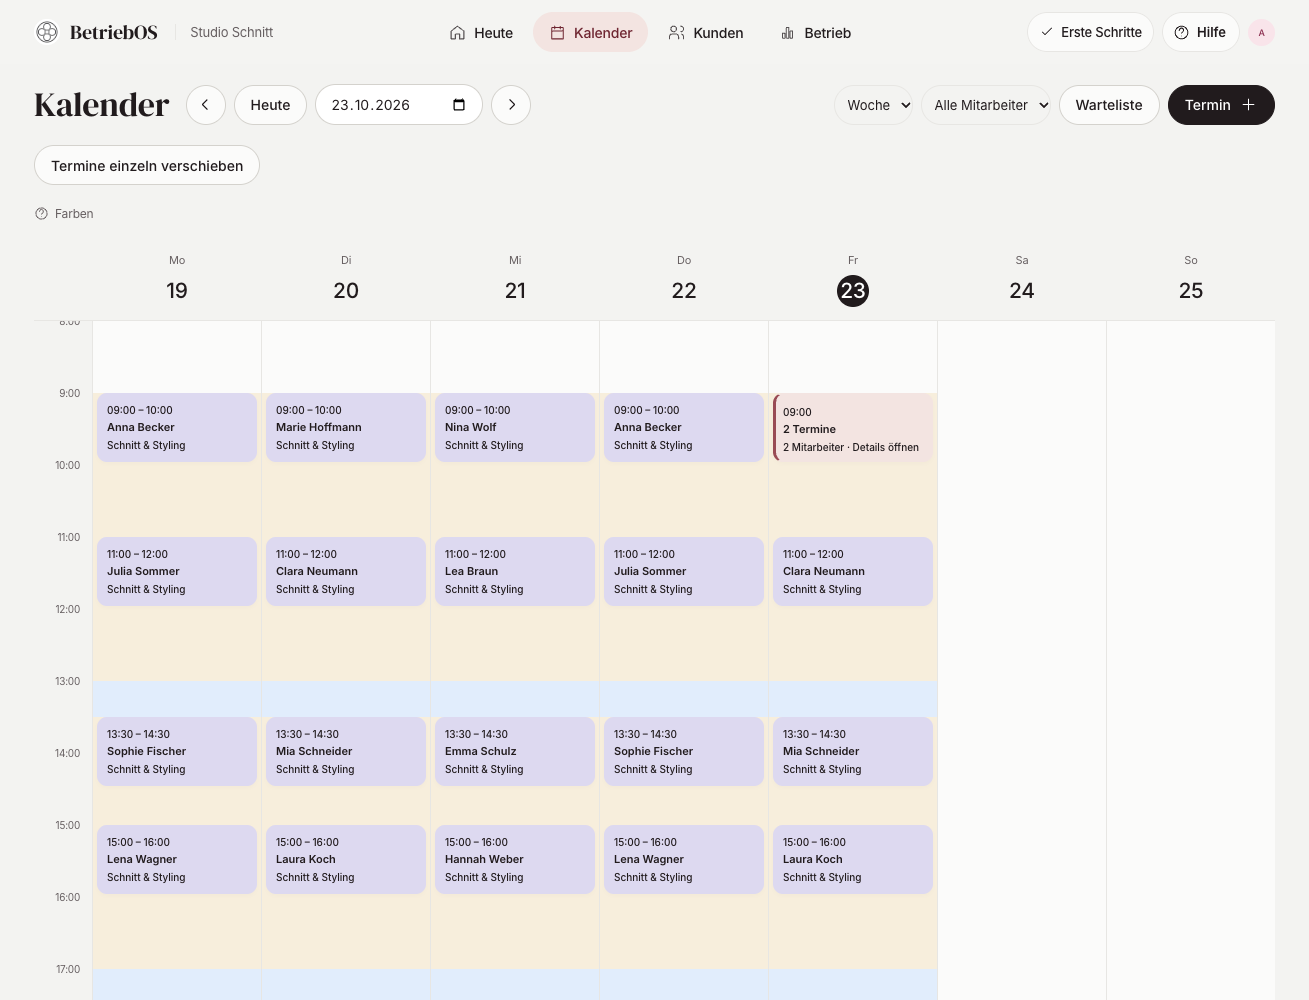Open the user avatar A
1309x1000 pixels.
pyautogui.click(x=1262, y=32)
